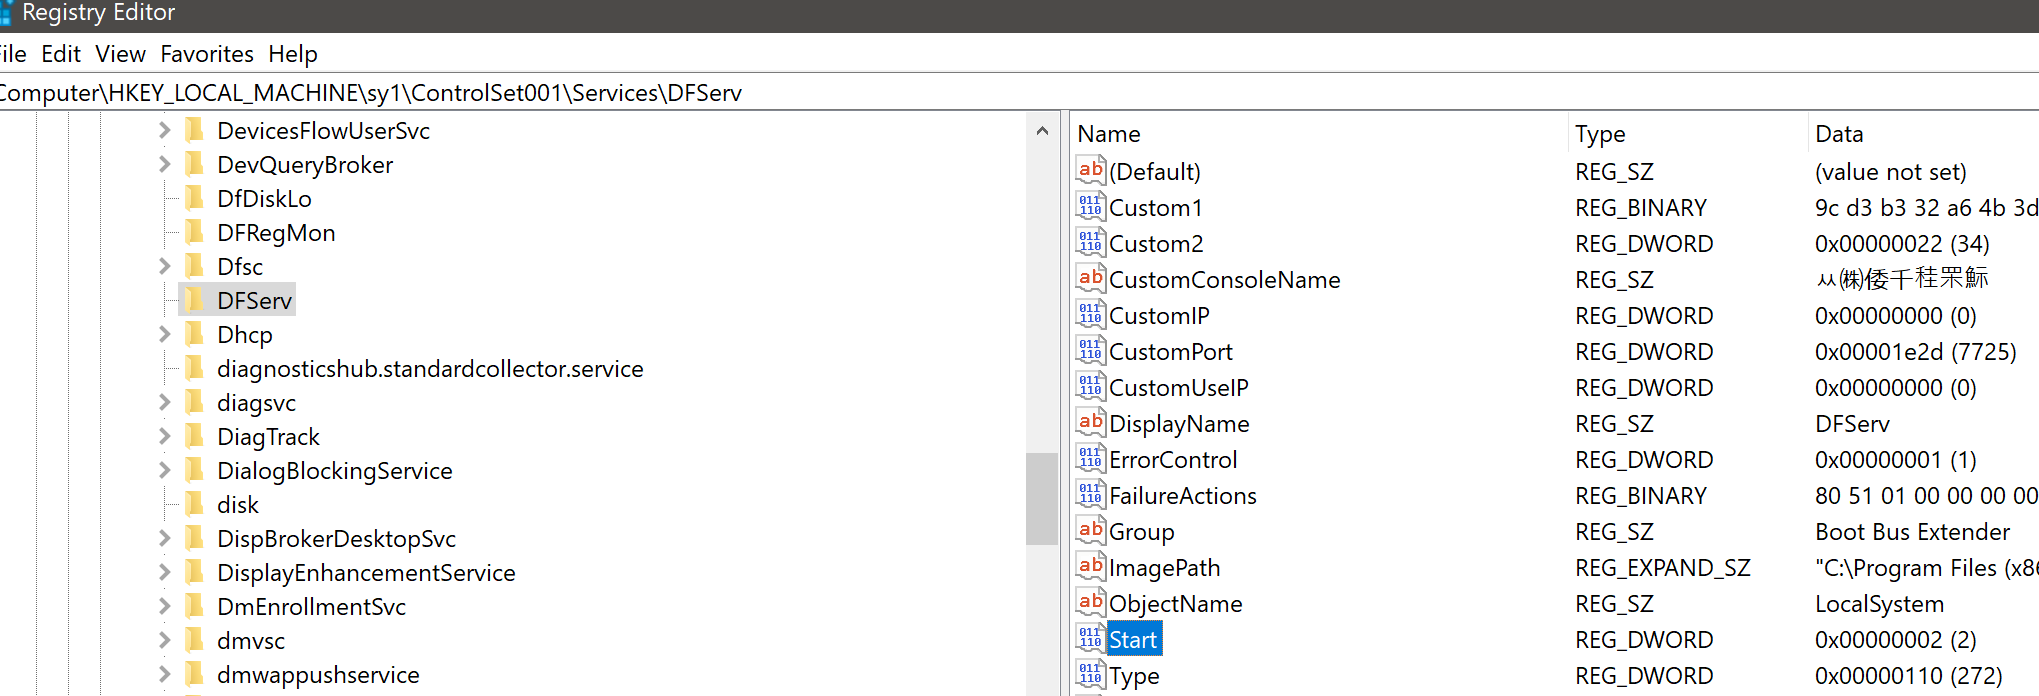Expand the DialogBlockingService key
Screen dimensions: 2039x696
point(165,470)
